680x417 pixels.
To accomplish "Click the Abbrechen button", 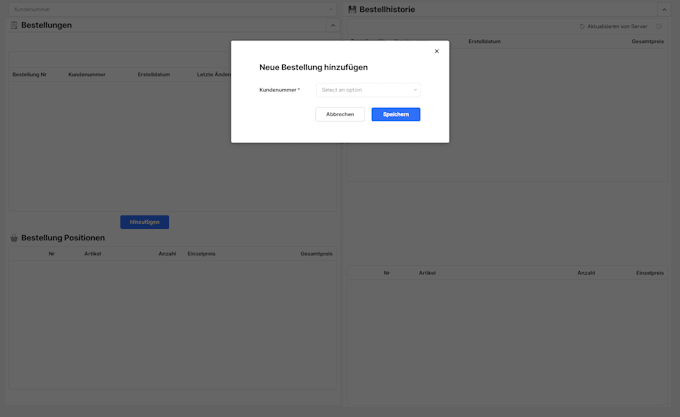I will pyautogui.click(x=340, y=114).
